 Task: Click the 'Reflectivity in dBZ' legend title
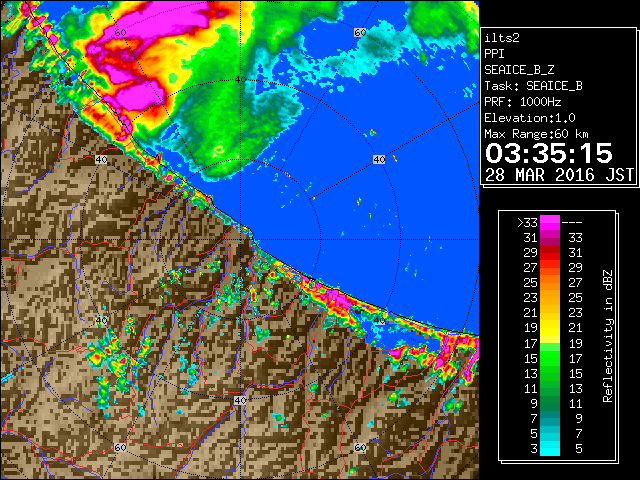[x=608, y=336]
